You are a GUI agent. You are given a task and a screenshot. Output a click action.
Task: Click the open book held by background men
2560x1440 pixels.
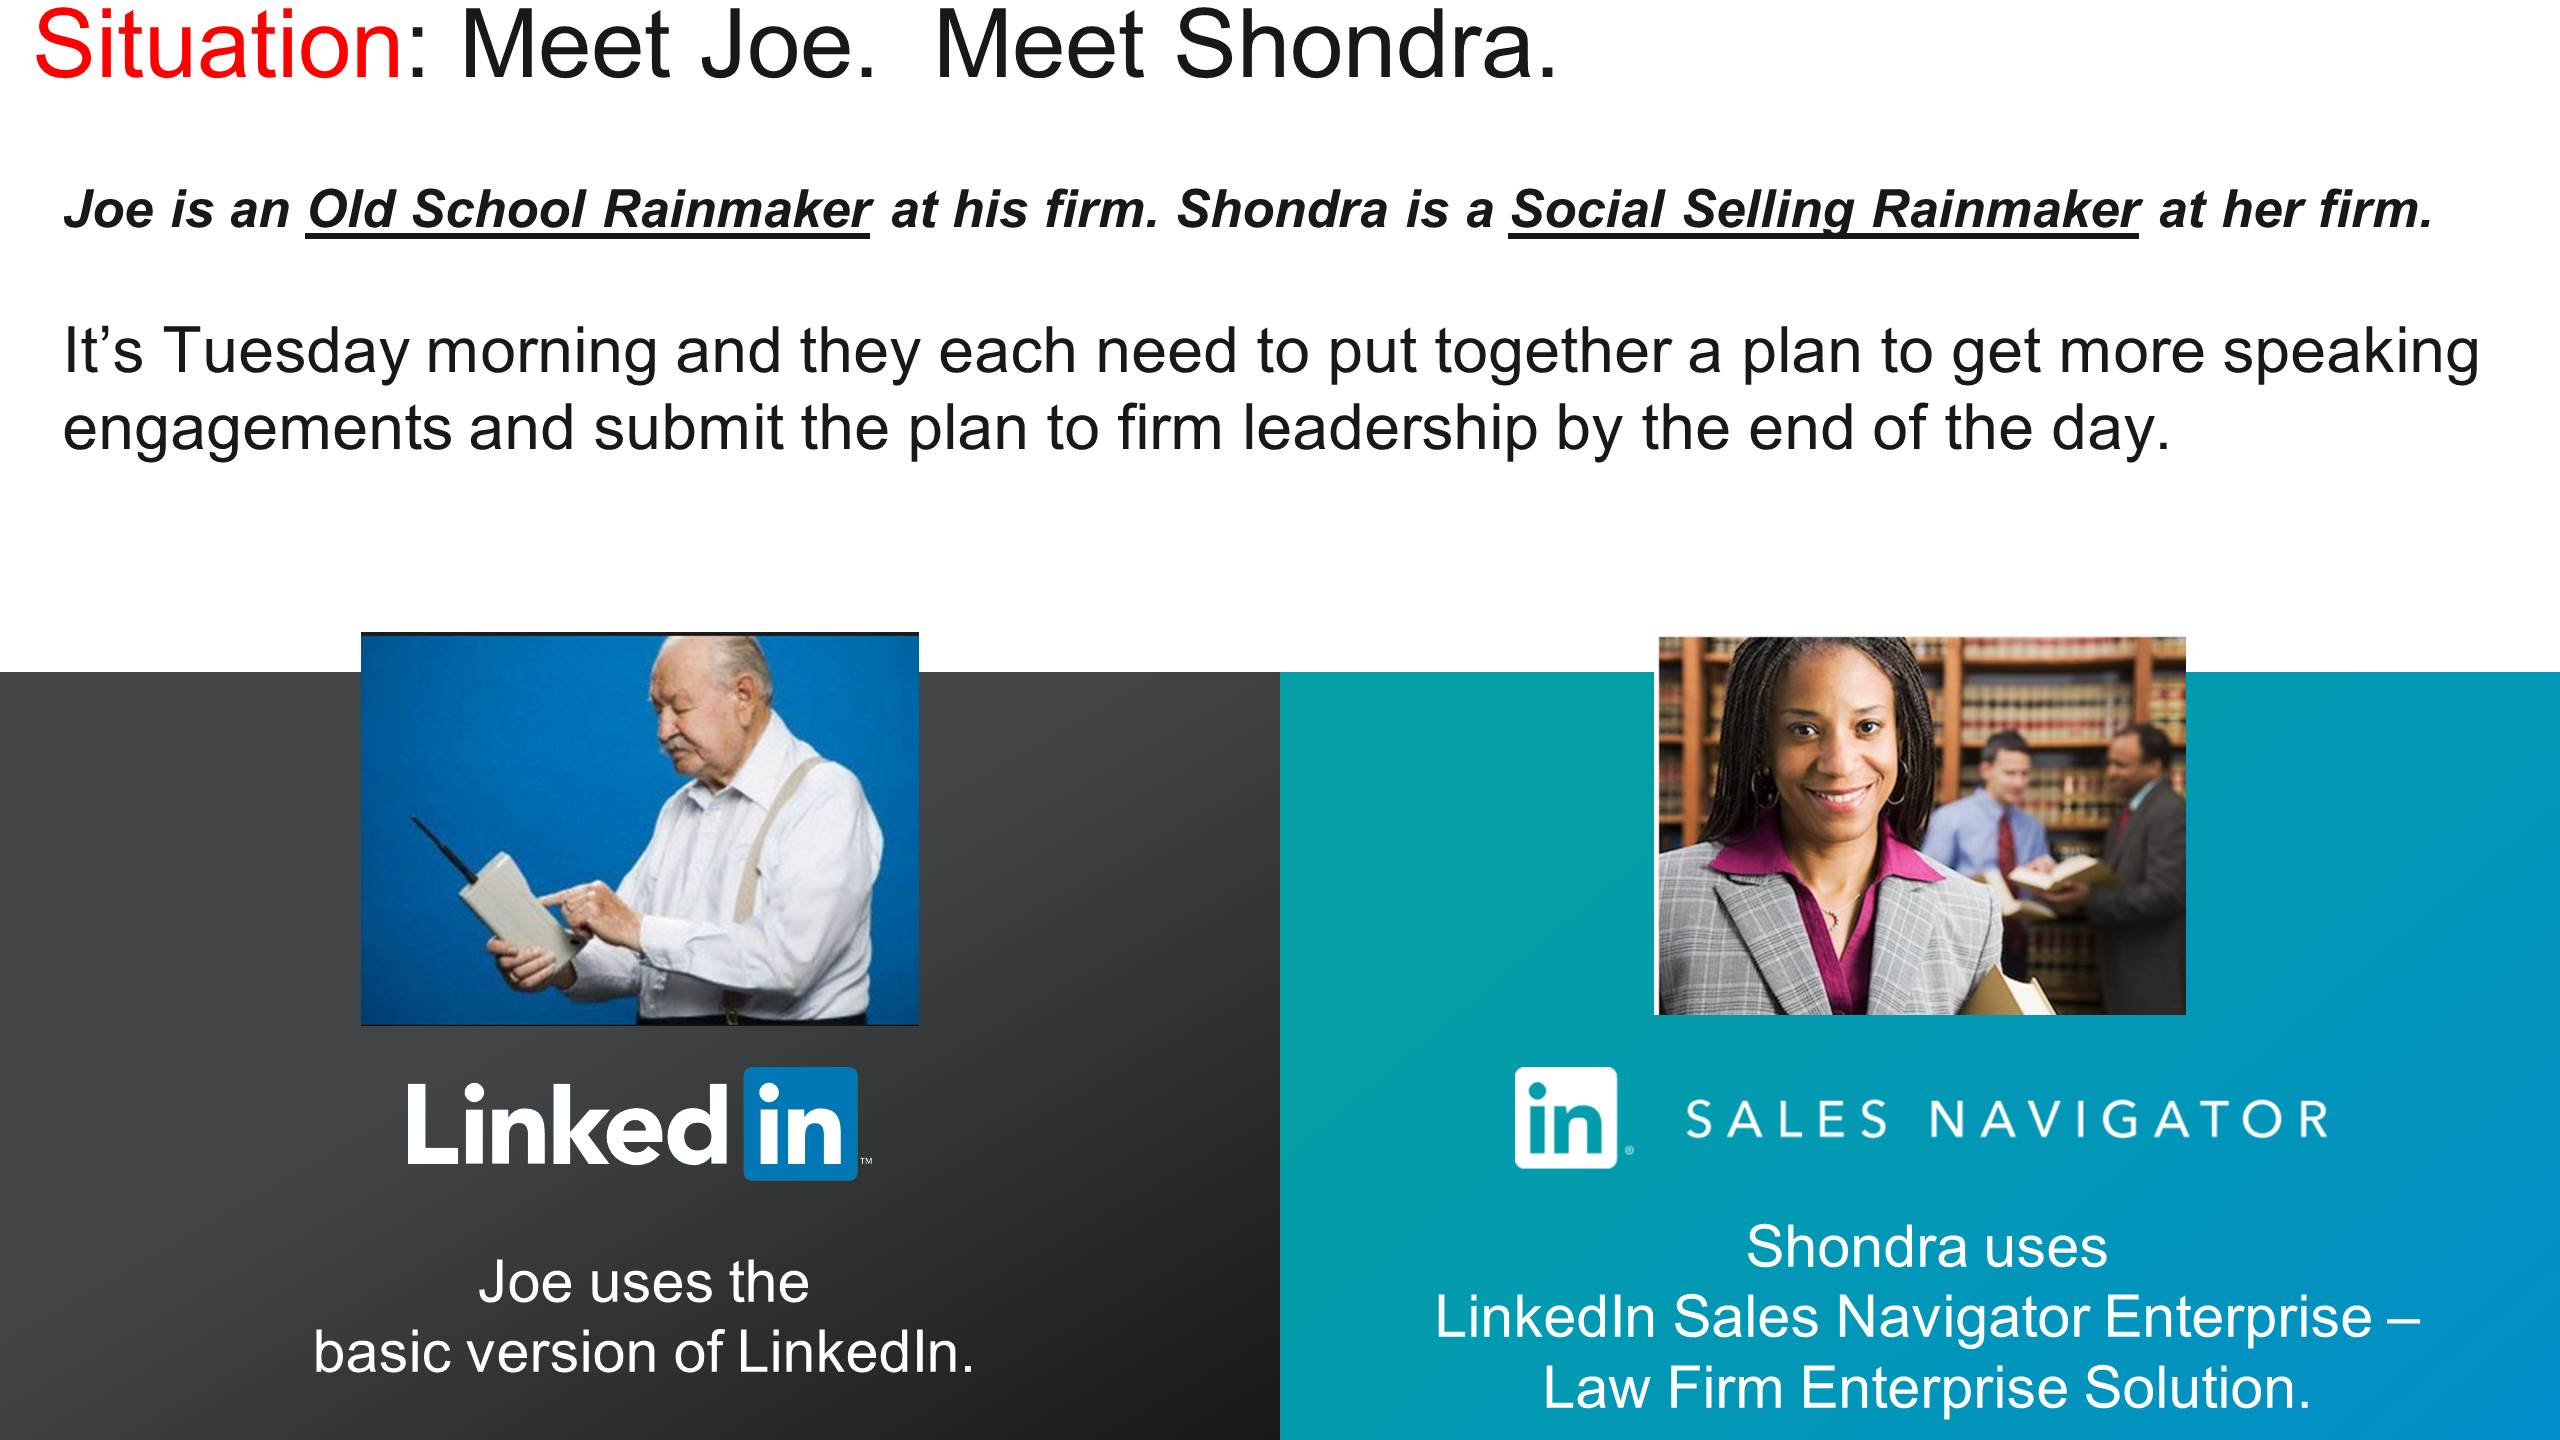[2050, 878]
